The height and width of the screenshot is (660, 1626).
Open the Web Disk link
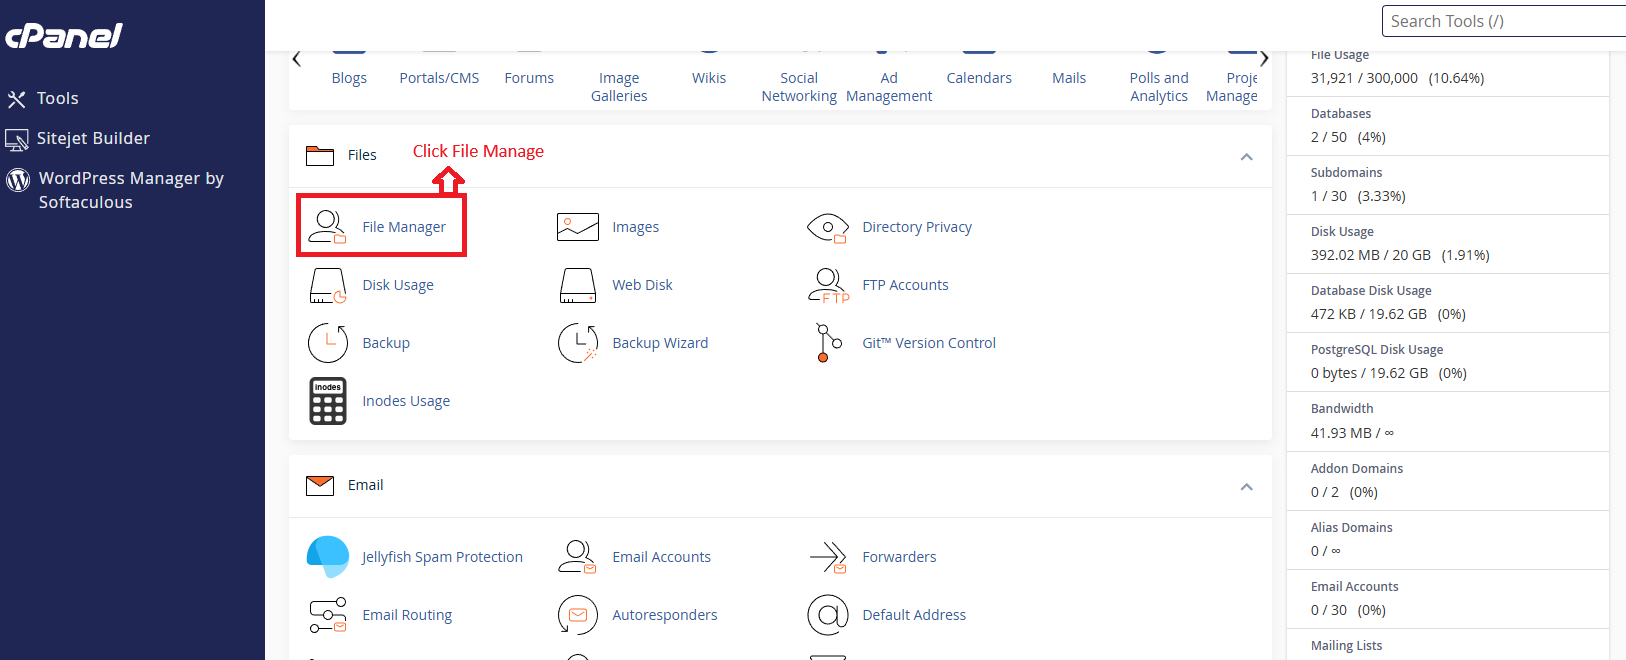point(642,285)
